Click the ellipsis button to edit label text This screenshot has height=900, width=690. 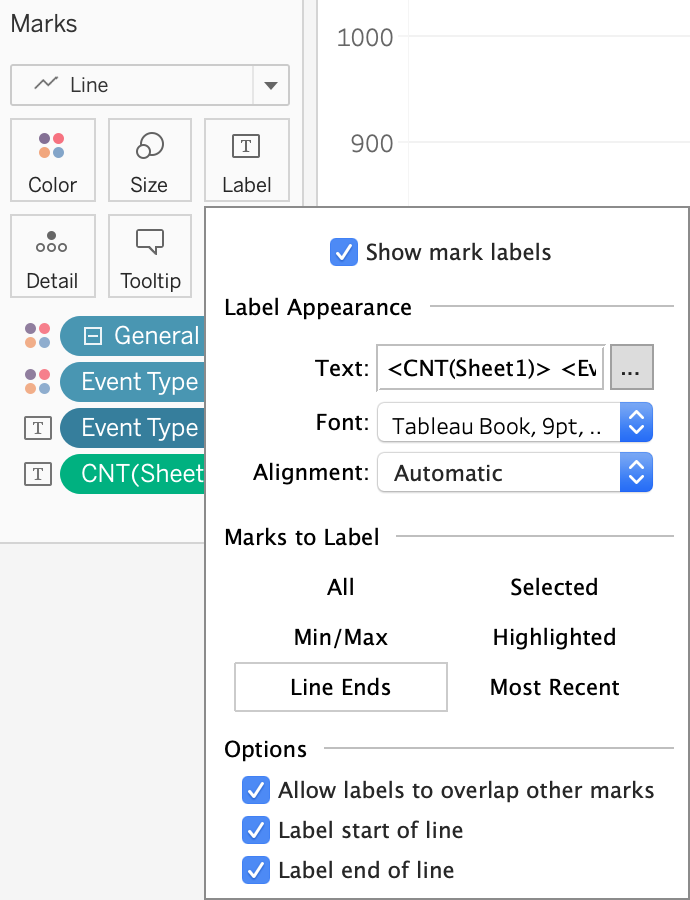[631, 369]
